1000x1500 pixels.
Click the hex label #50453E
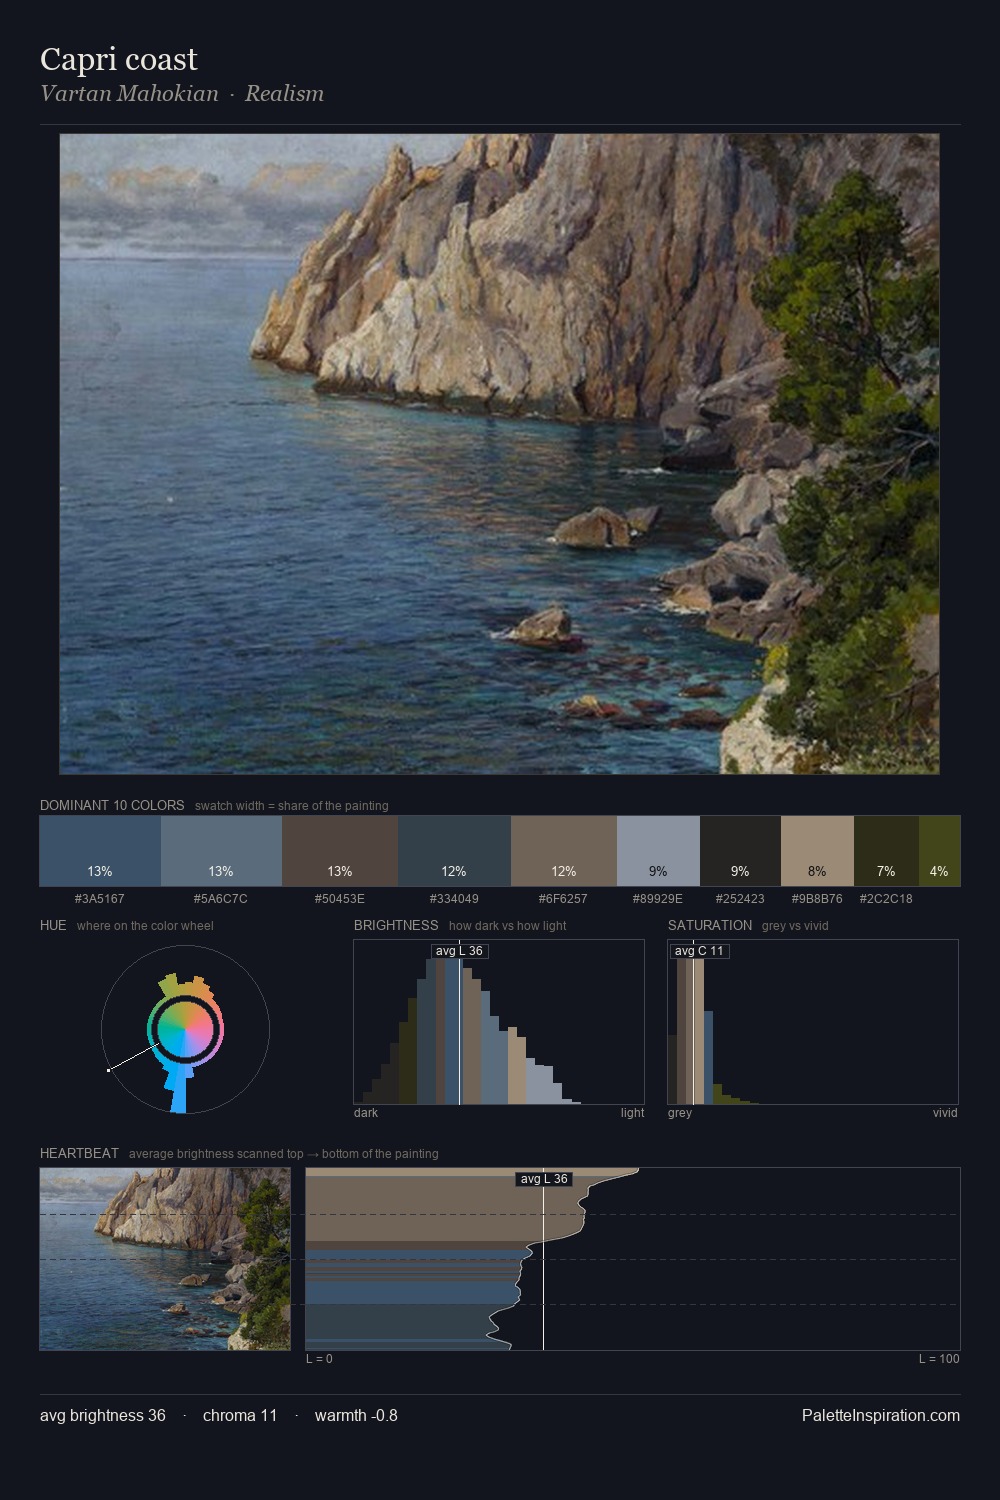pos(340,899)
